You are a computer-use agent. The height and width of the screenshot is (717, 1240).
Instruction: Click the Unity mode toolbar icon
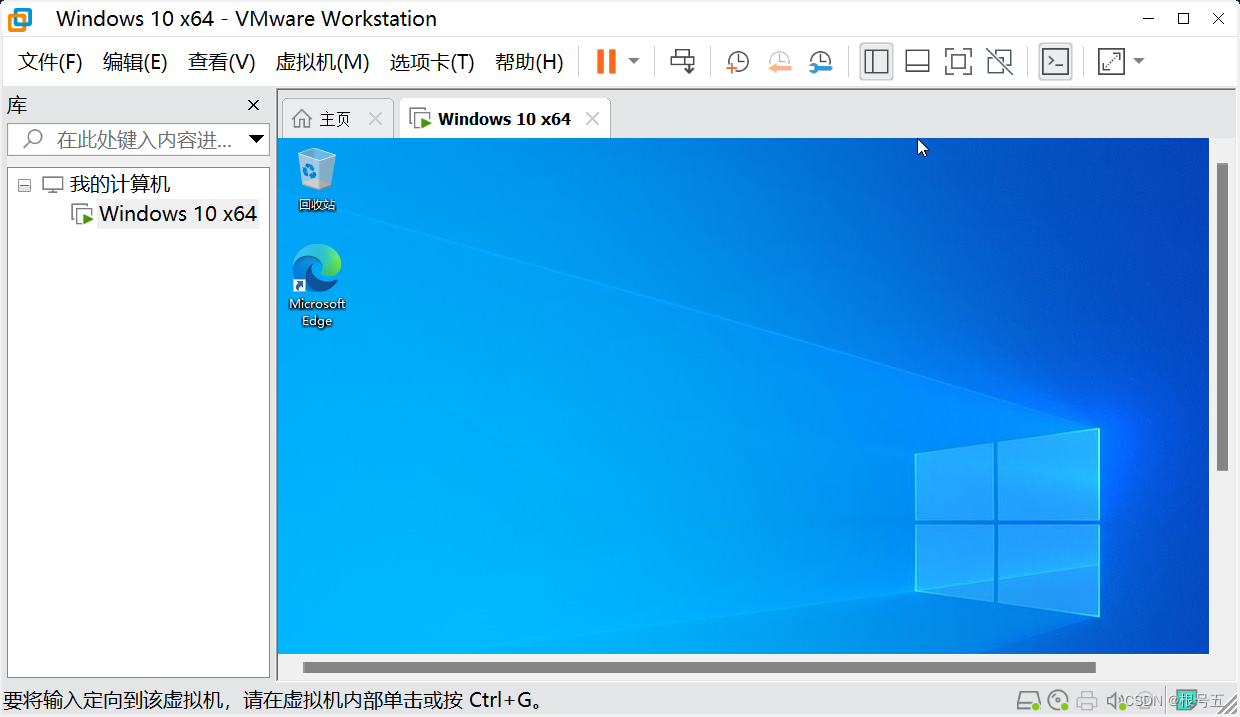tap(999, 61)
